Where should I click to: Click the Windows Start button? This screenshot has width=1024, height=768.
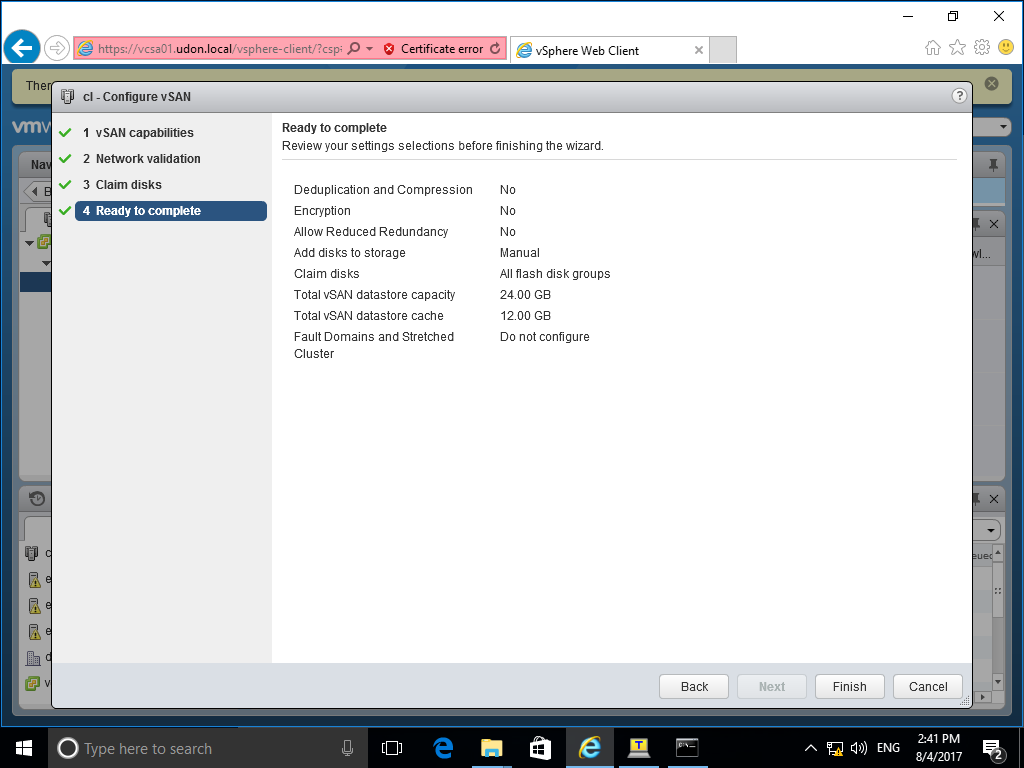point(24,748)
